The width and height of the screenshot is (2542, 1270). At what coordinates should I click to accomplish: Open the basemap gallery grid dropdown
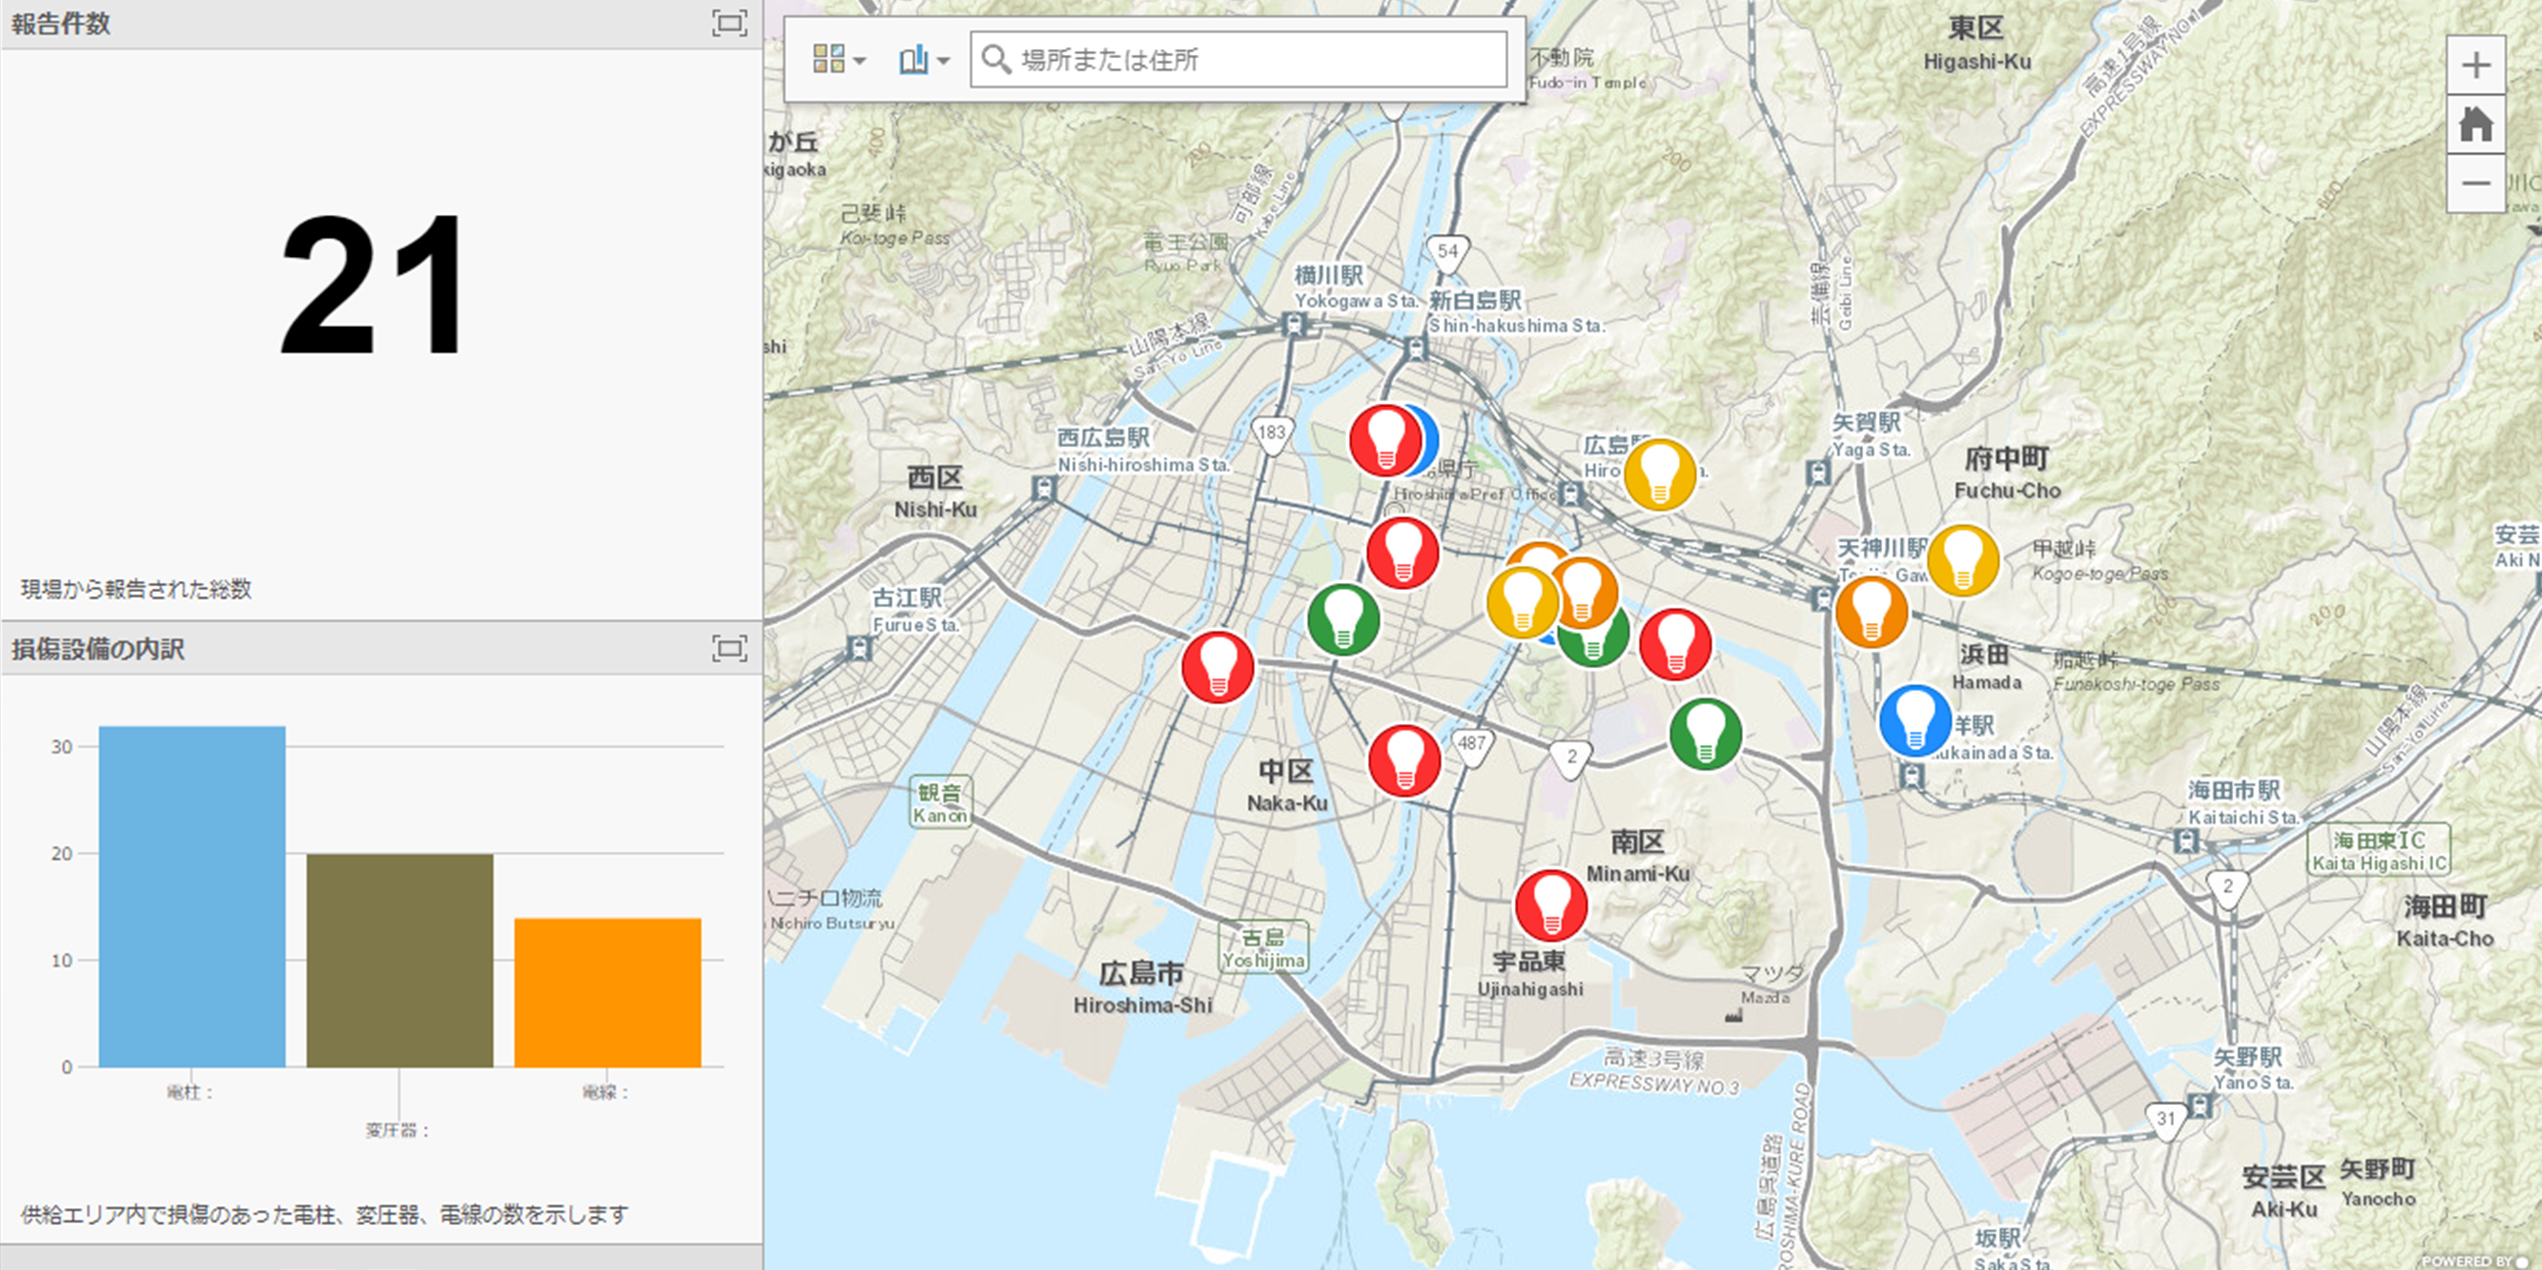pos(838,60)
